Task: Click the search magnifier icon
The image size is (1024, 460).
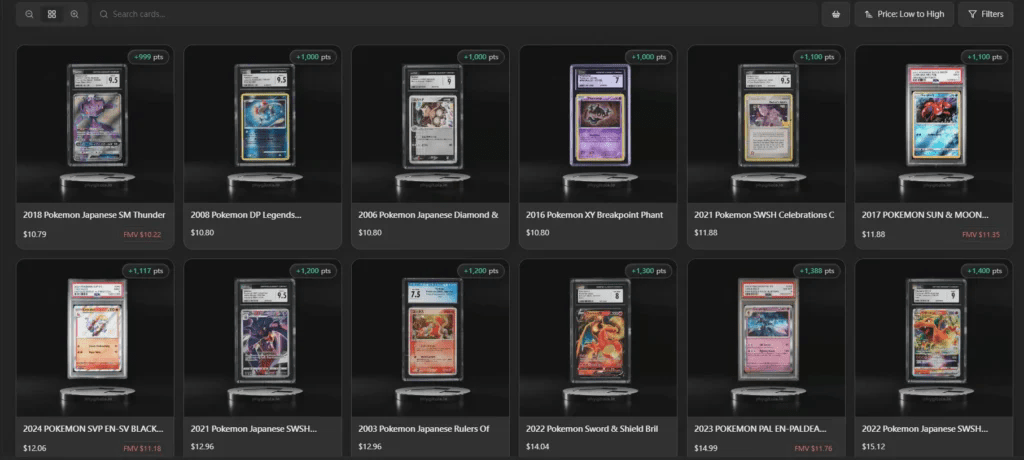Action: point(104,14)
